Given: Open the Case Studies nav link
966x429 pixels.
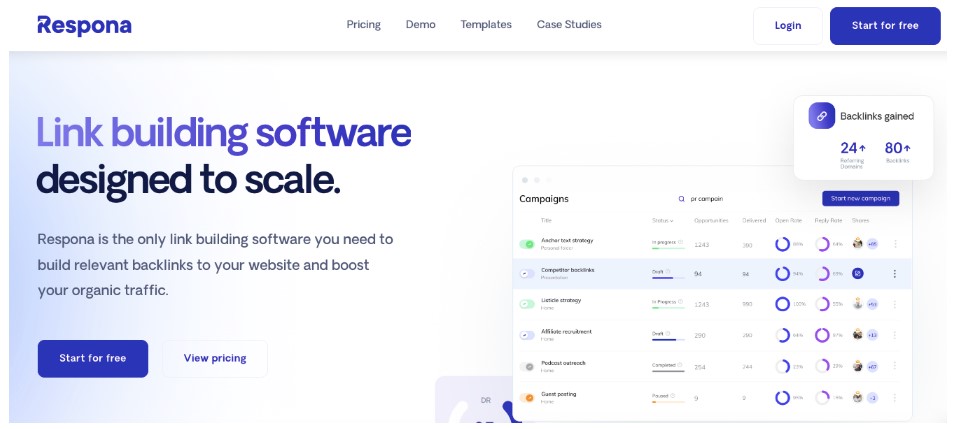Looking at the screenshot, I should tap(569, 25).
